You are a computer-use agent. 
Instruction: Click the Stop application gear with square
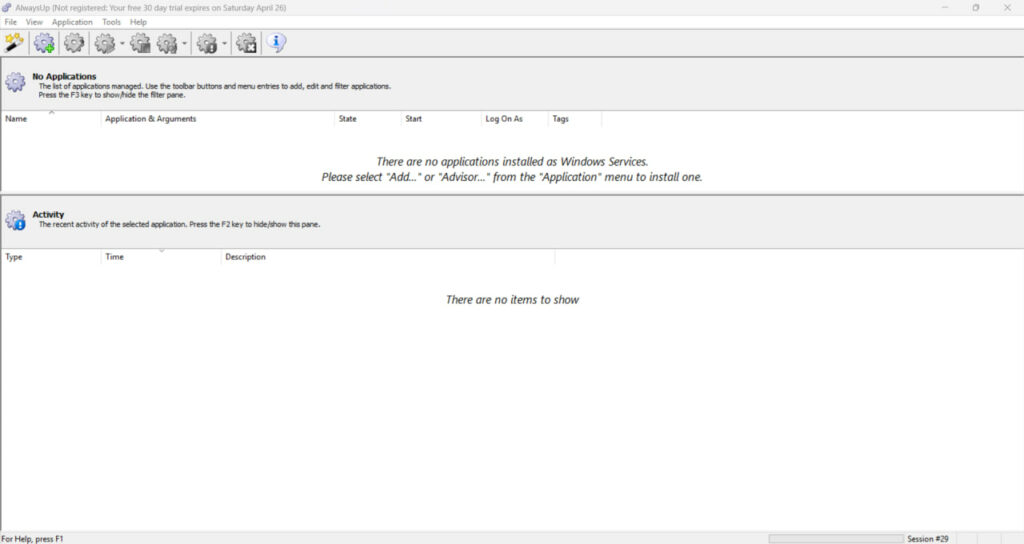click(x=140, y=43)
